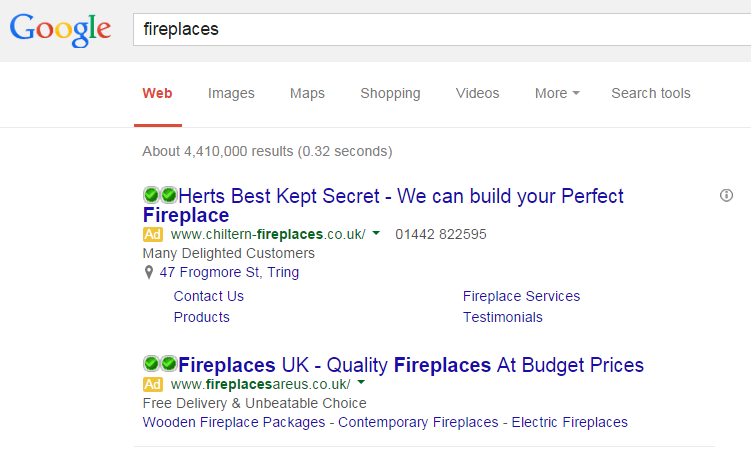Click second green checkmark badge on Fireplaces UK ad
Screen dimensions: 751x459
coord(169,364)
